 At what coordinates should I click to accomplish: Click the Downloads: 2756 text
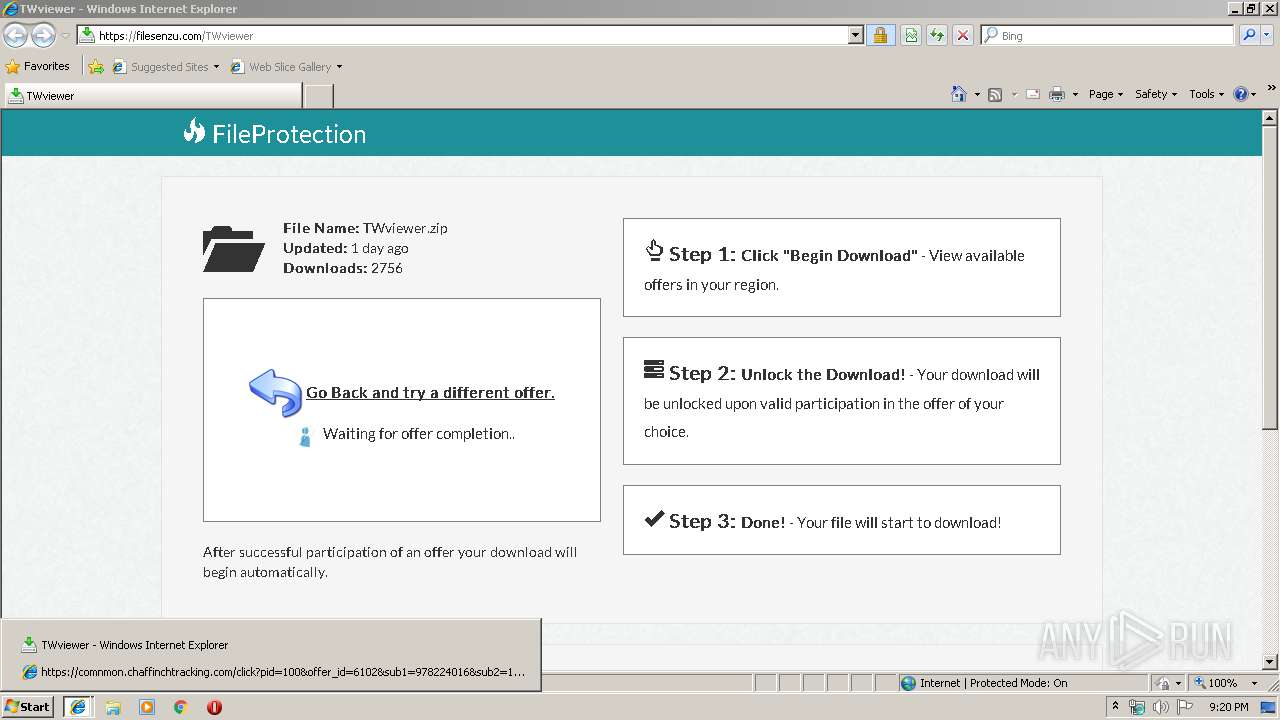pyautogui.click(x=343, y=268)
